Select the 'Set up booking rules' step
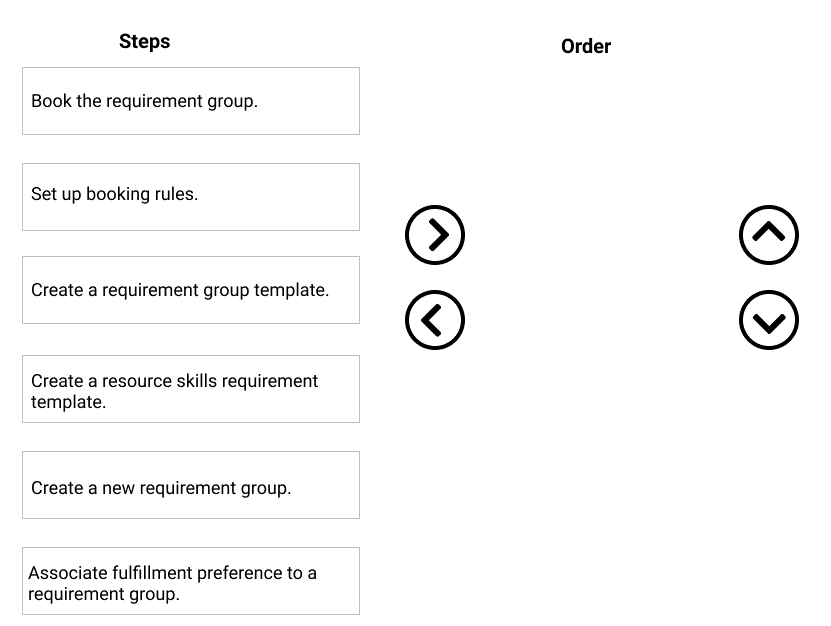Screen dimensions: 831x626 coord(190,196)
